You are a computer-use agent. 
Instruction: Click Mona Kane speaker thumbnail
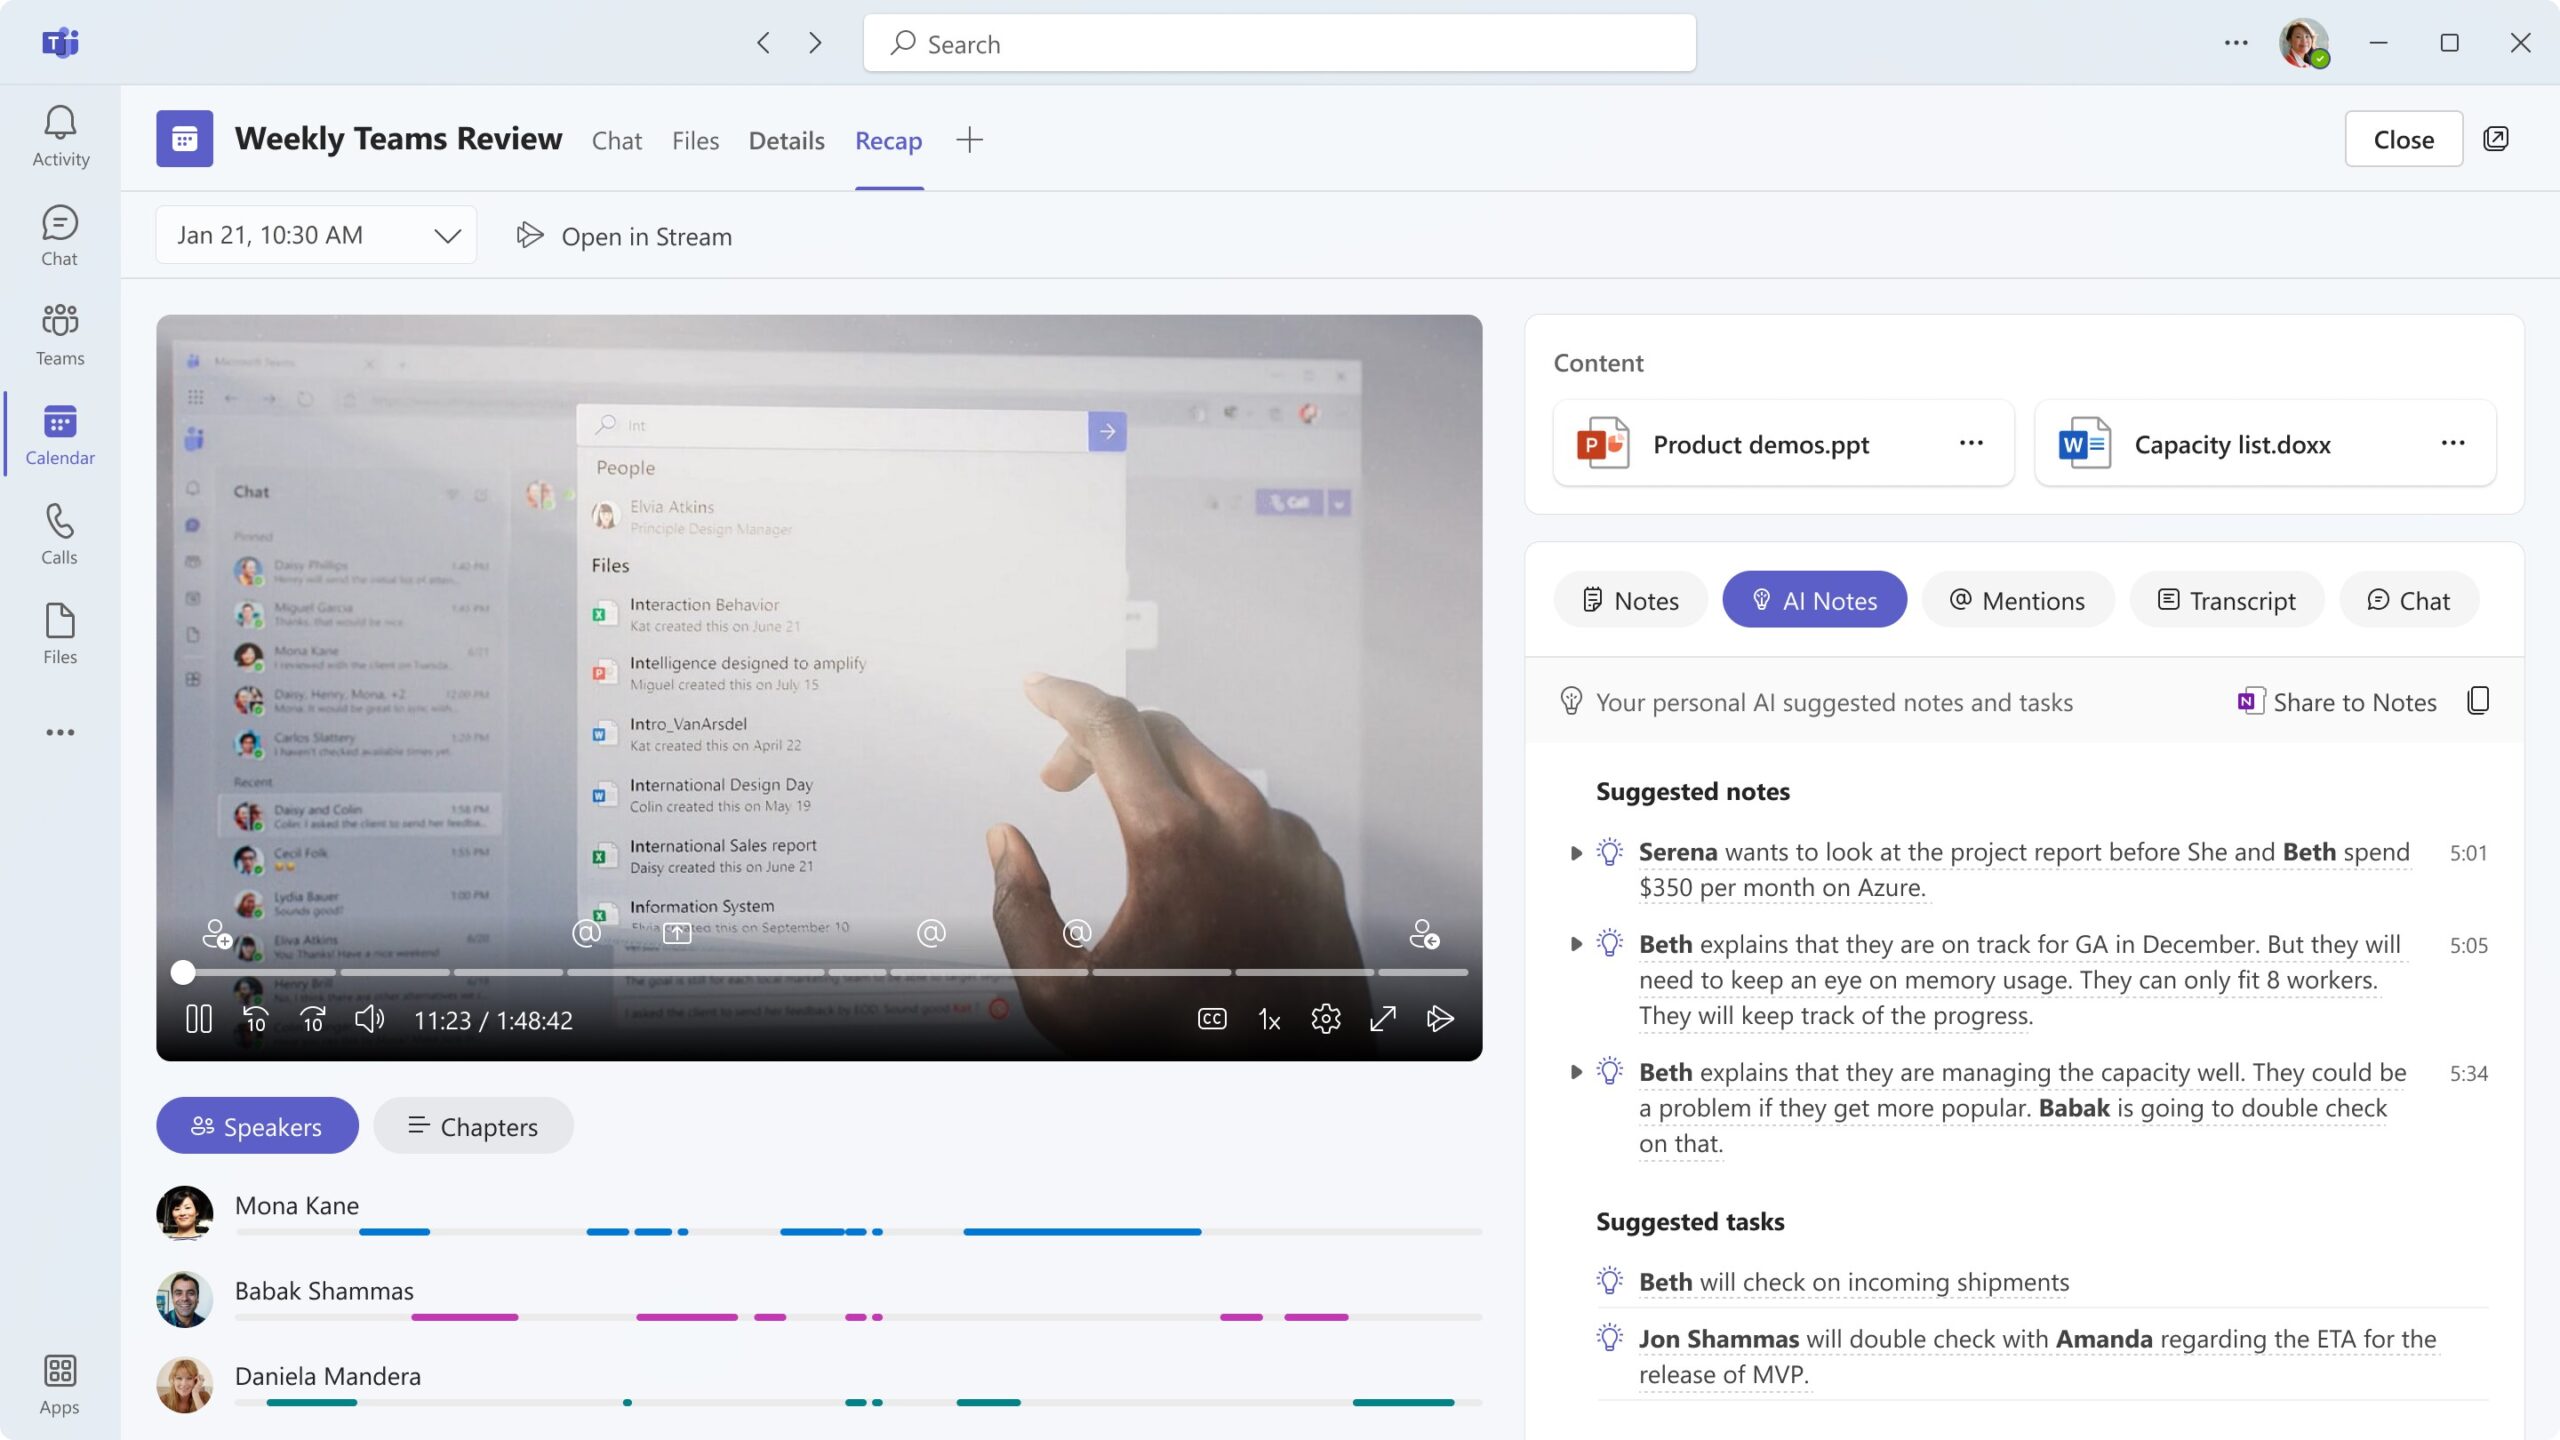click(183, 1211)
